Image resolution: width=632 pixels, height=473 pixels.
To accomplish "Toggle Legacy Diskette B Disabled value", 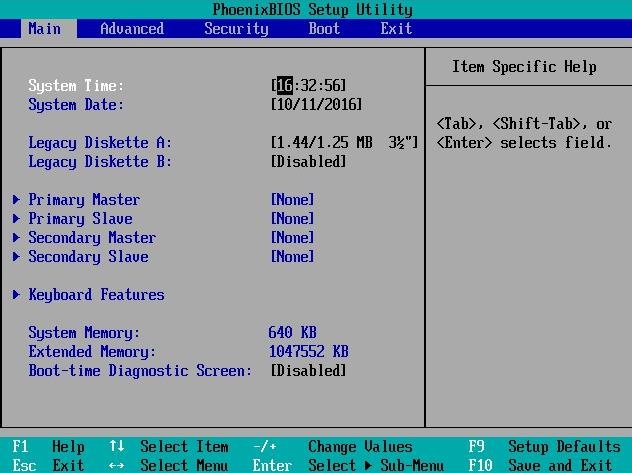I will tap(308, 162).
